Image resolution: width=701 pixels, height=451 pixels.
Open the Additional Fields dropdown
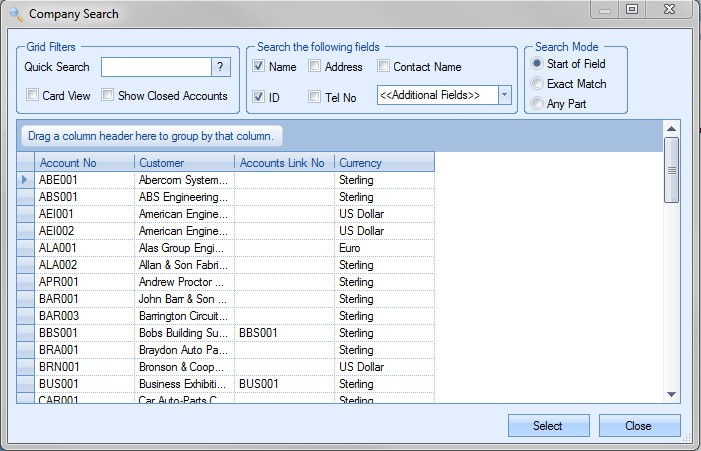point(504,95)
